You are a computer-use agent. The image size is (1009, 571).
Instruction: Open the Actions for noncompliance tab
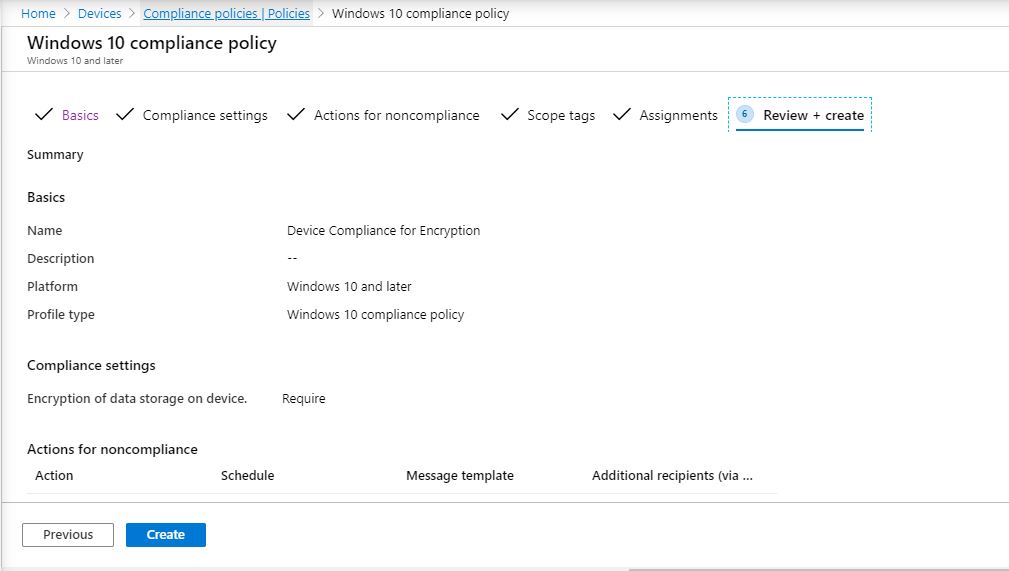coord(396,115)
